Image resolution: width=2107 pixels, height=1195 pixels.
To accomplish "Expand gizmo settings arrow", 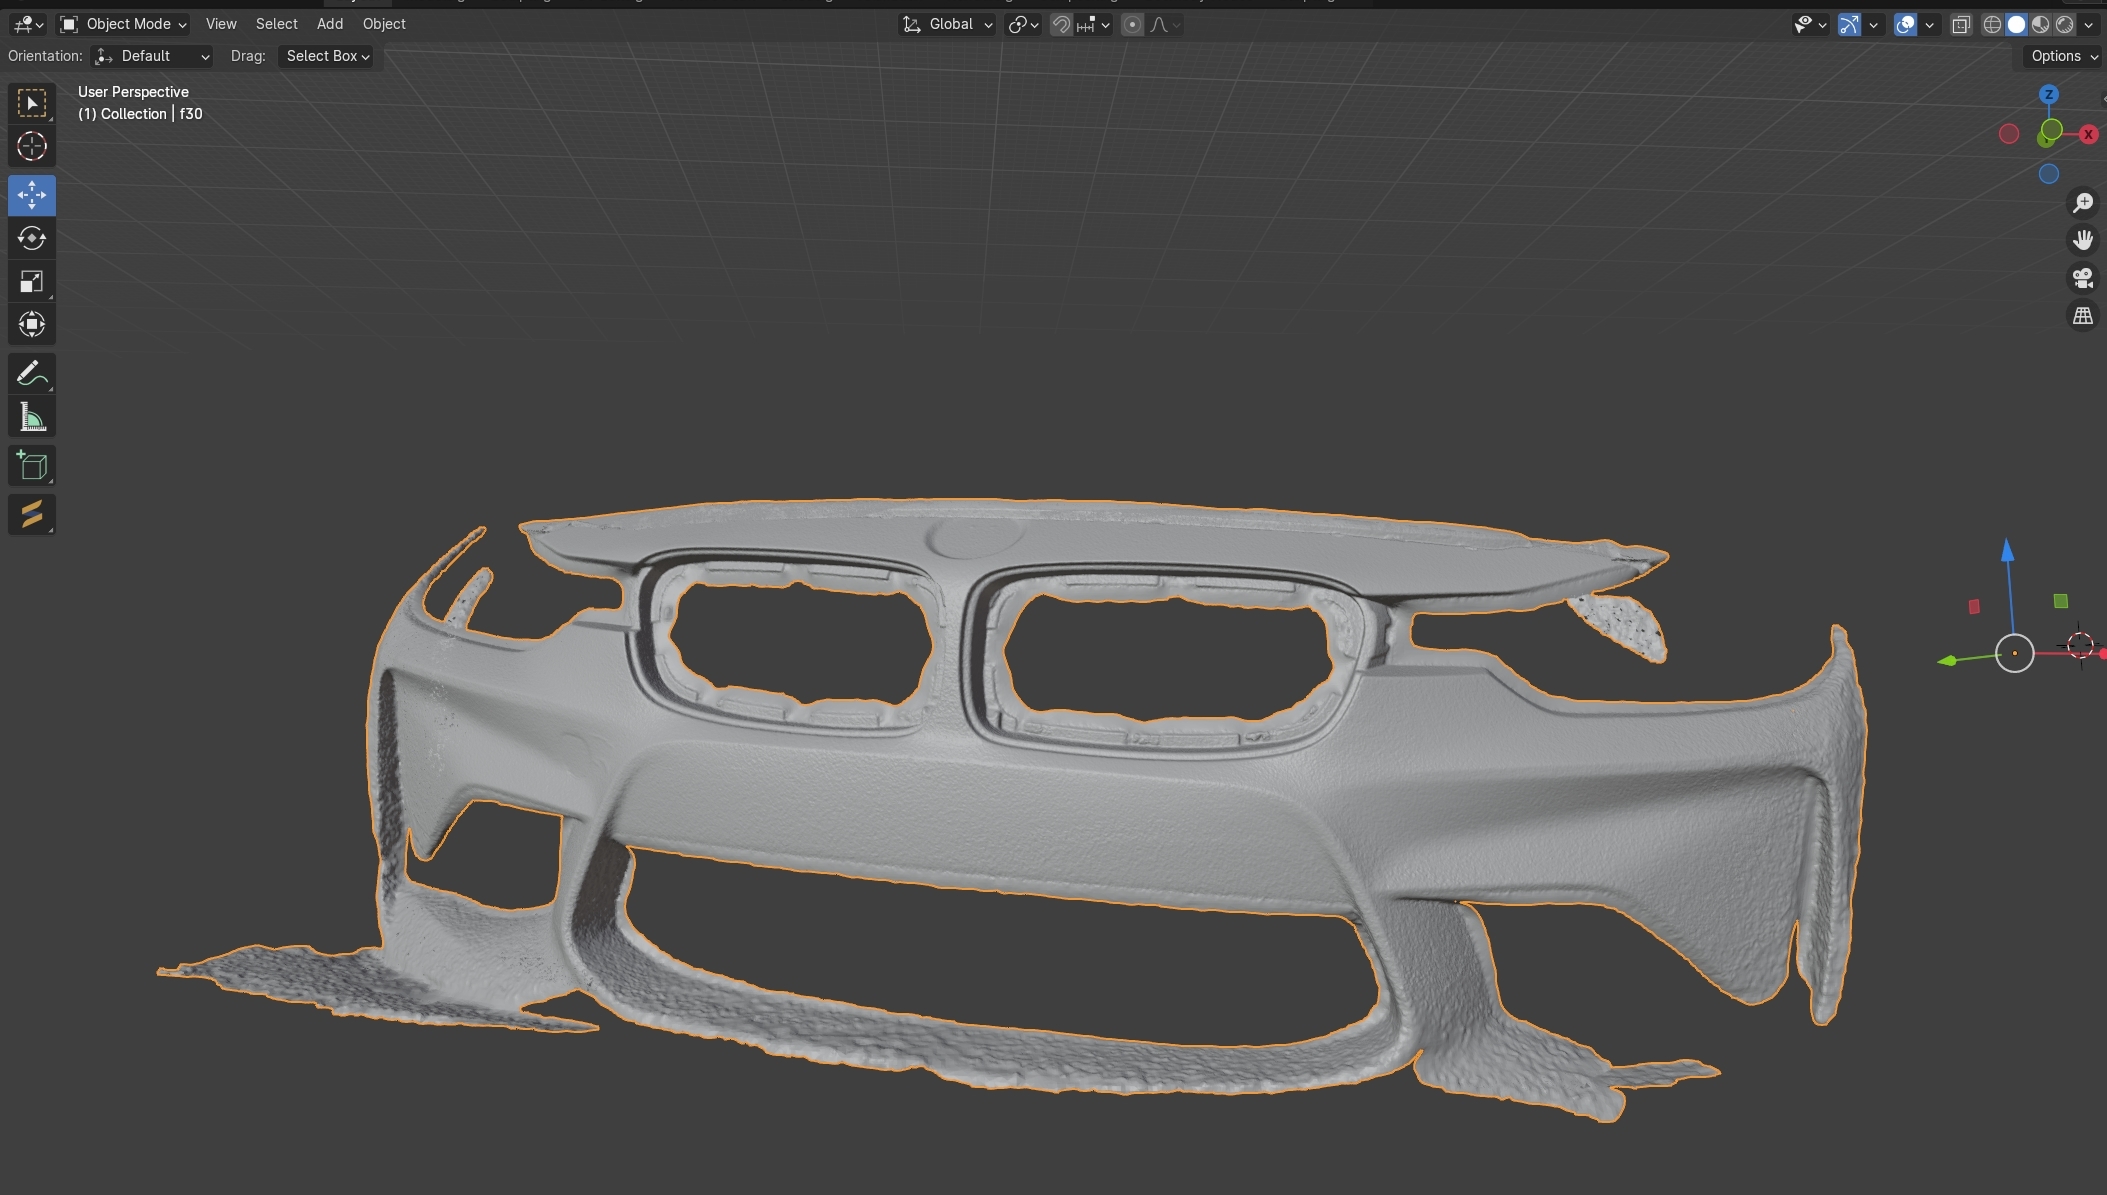I will 1873,25.
